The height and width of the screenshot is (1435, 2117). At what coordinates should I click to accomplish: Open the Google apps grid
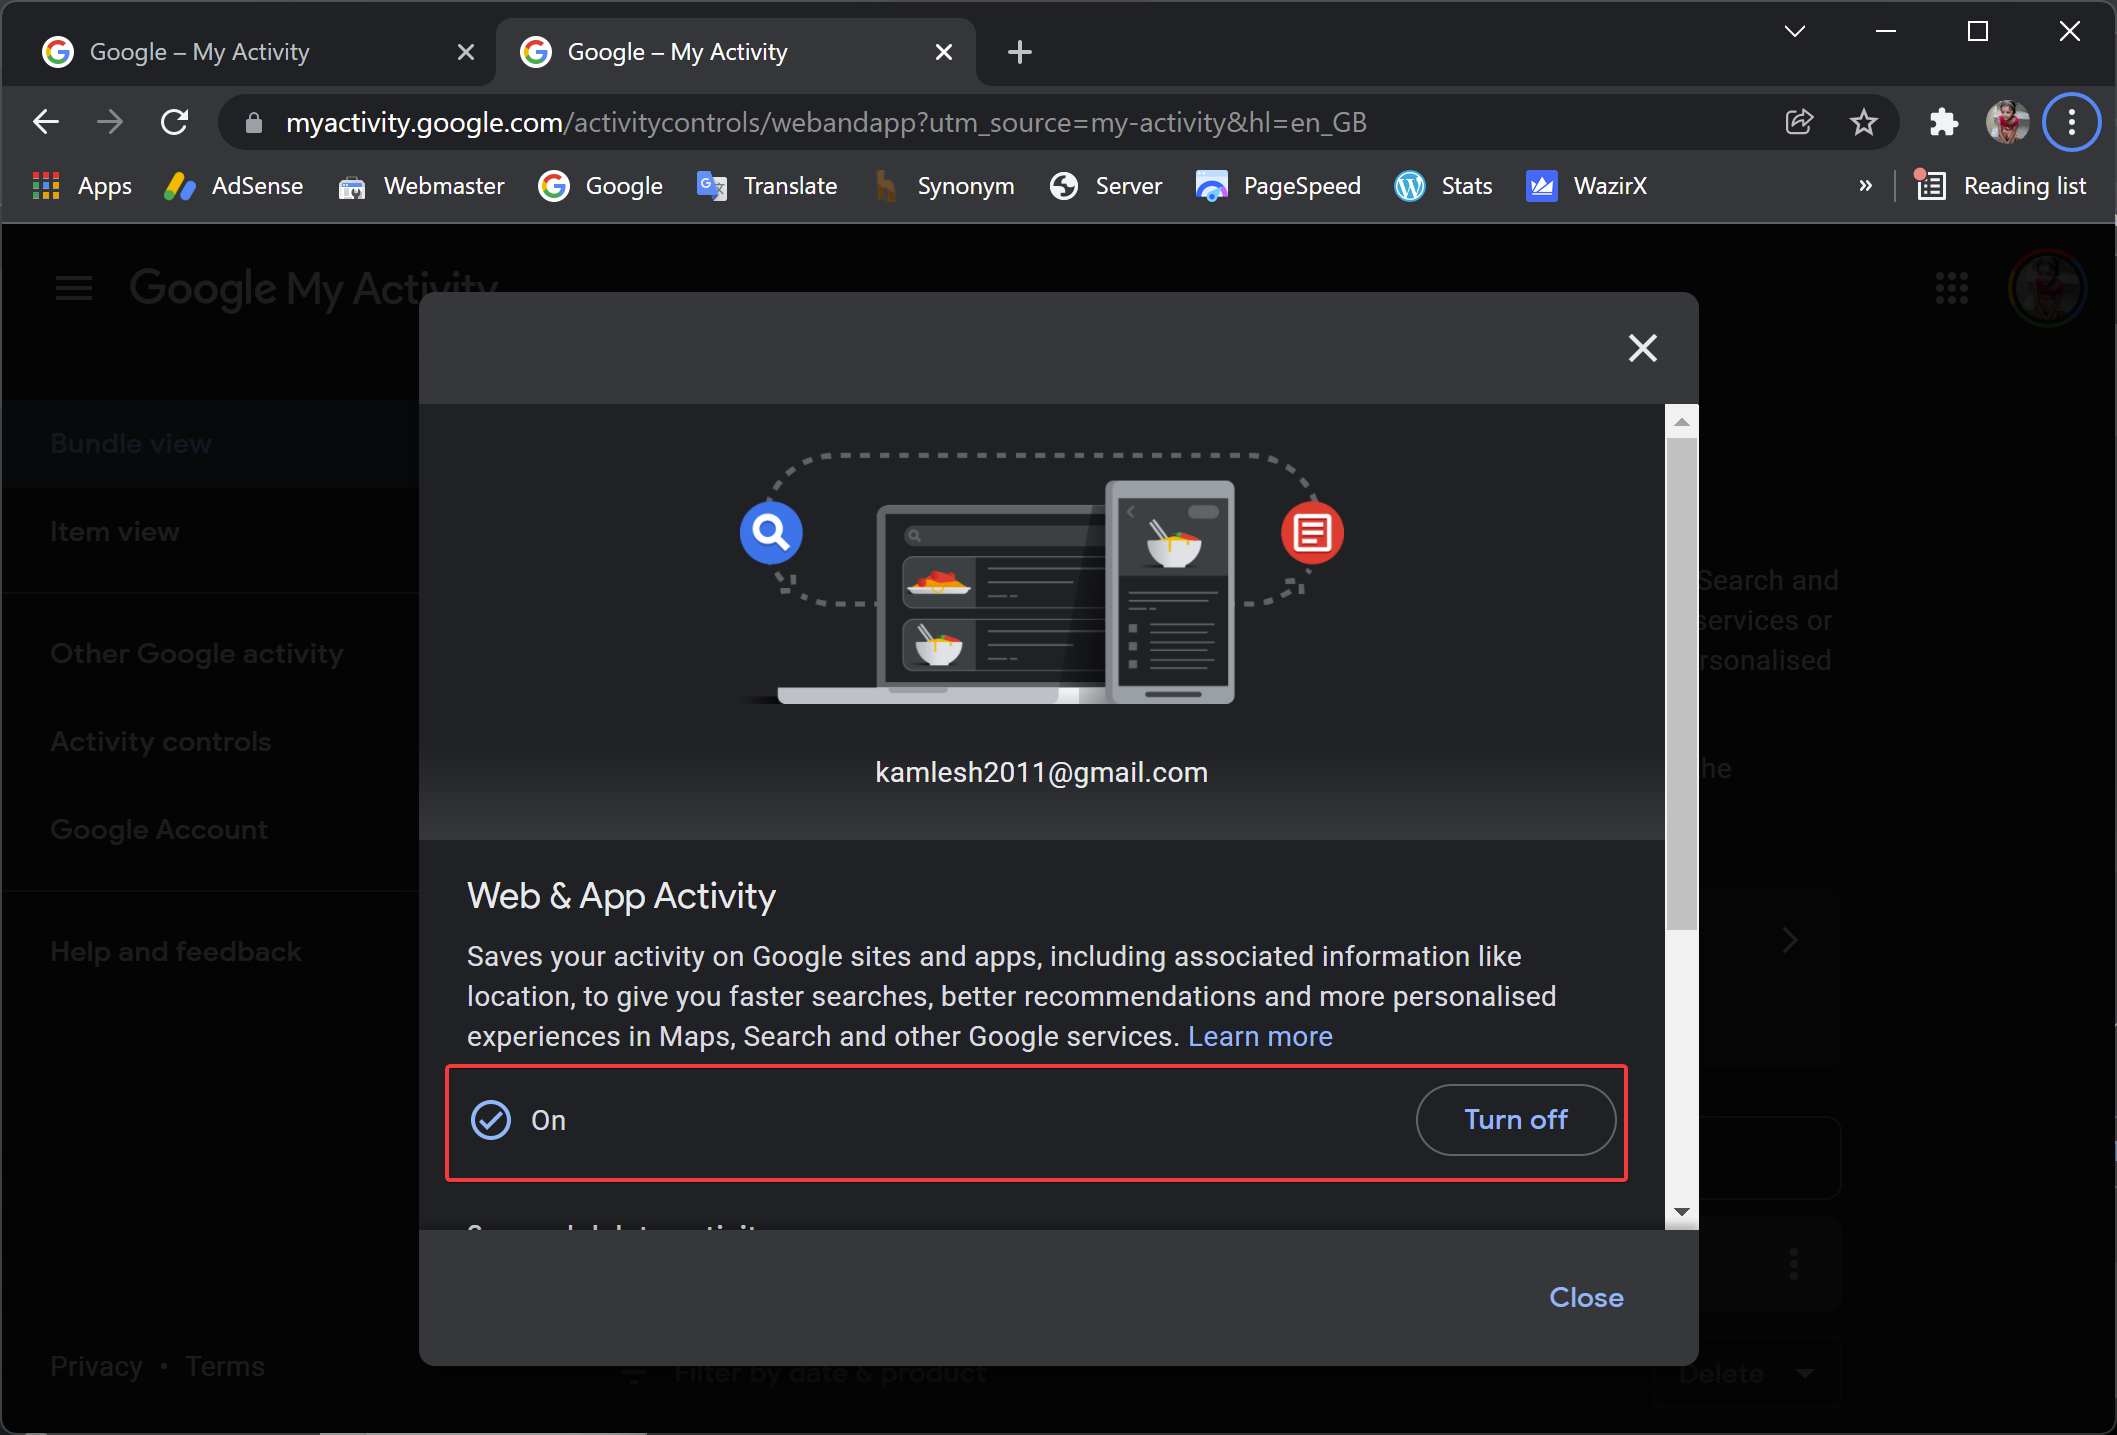[1951, 288]
